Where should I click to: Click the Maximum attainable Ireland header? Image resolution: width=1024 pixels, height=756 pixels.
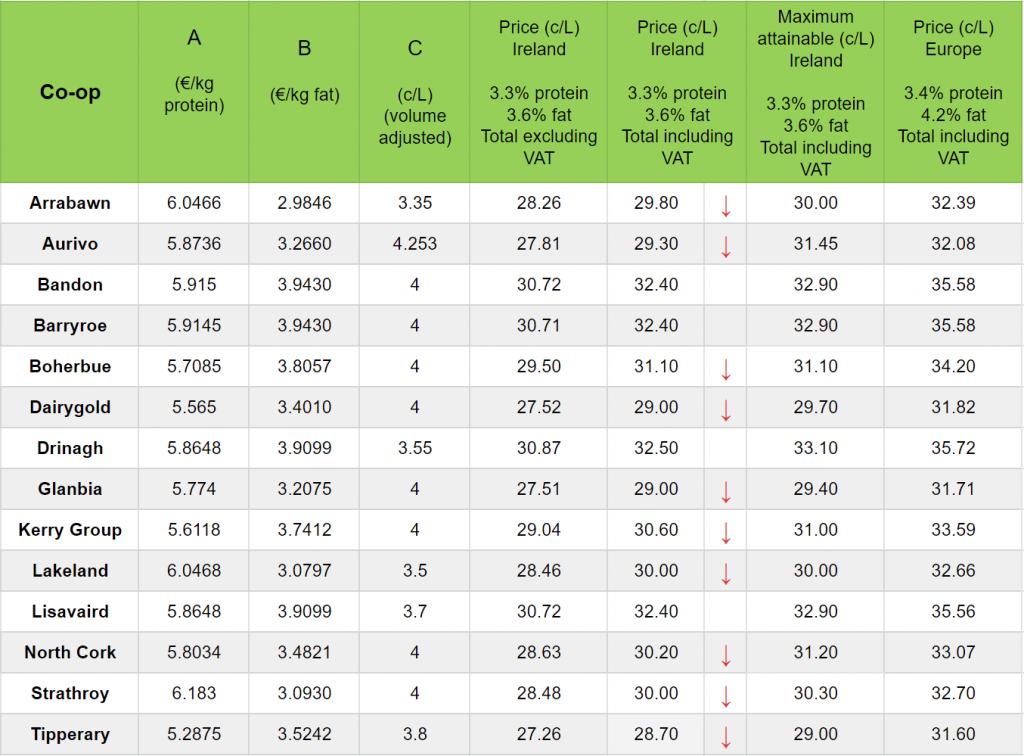(815, 92)
